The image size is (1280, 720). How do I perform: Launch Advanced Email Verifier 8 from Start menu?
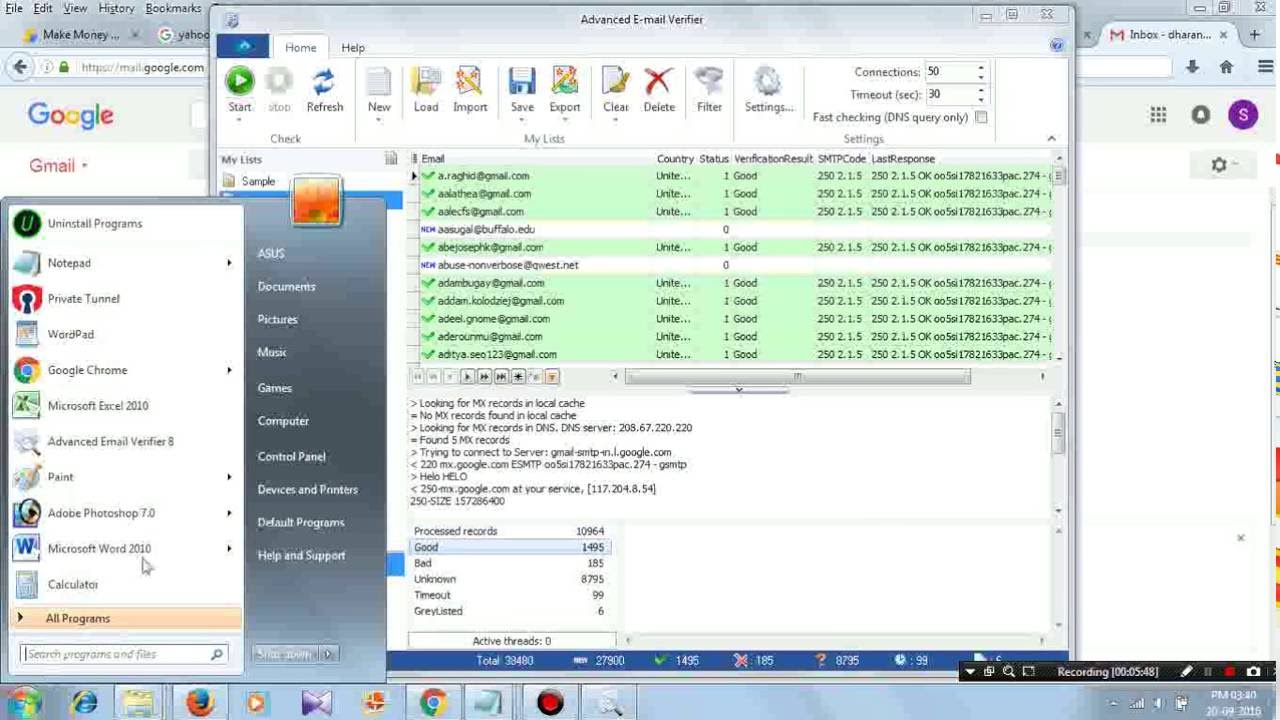coord(110,441)
